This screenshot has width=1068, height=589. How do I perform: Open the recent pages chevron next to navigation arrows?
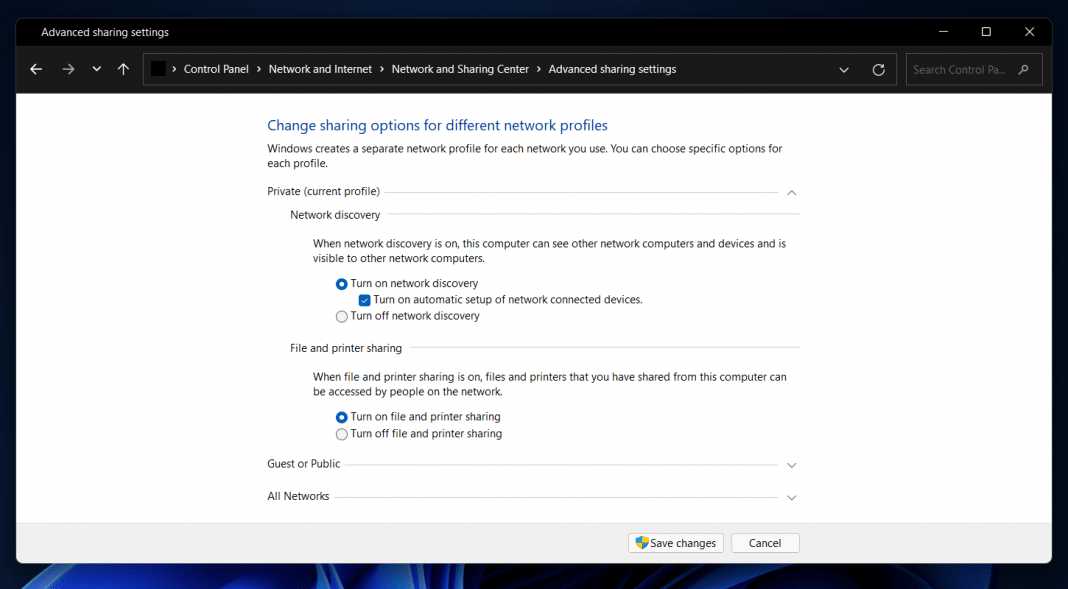tap(96, 69)
